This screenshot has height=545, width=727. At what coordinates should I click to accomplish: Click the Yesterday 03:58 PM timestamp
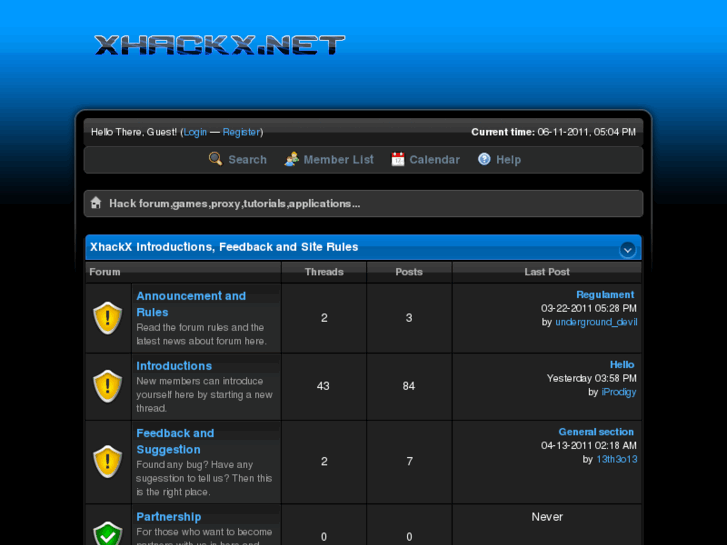pyautogui.click(x=592, y=378)
